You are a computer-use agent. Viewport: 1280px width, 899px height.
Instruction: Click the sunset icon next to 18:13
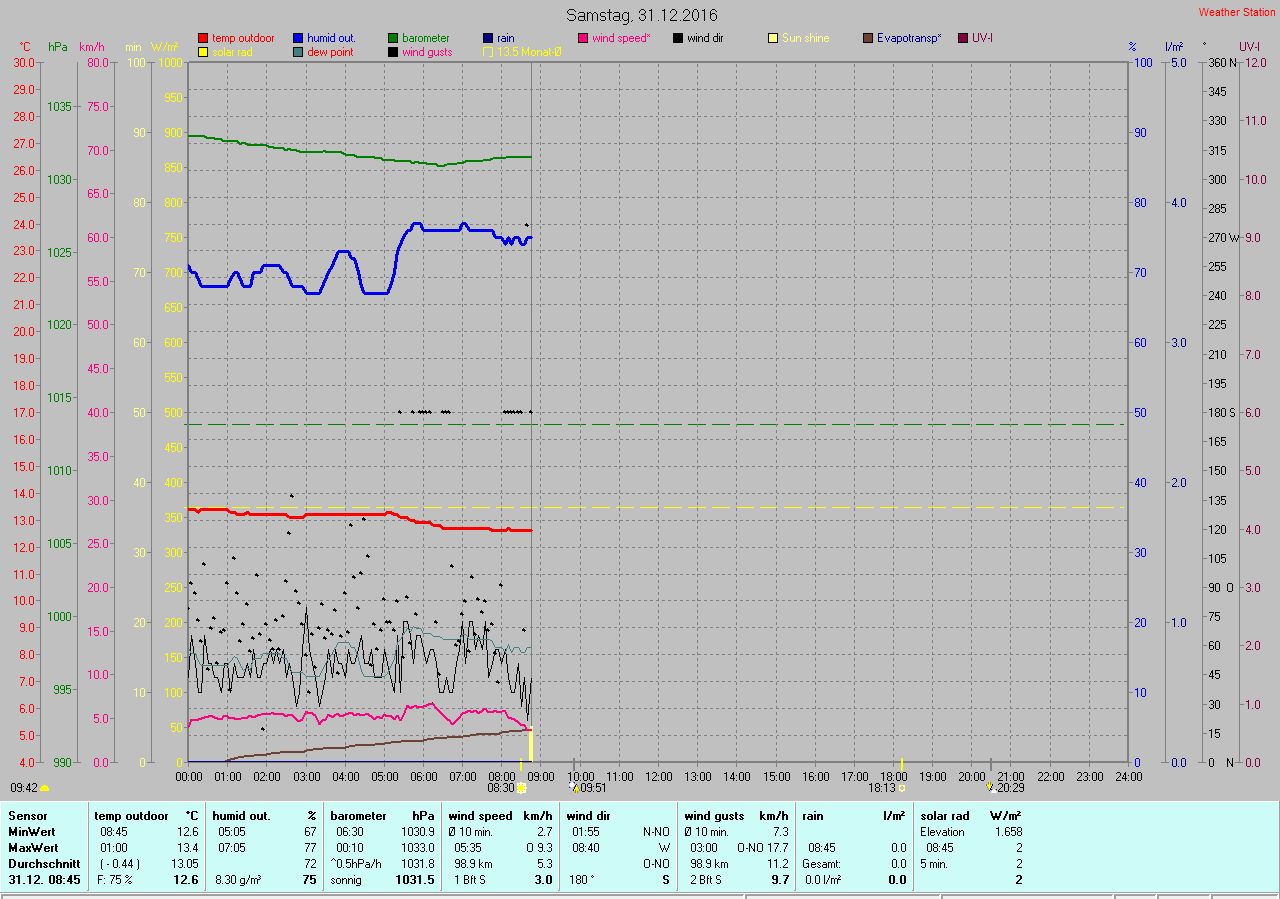901,788
